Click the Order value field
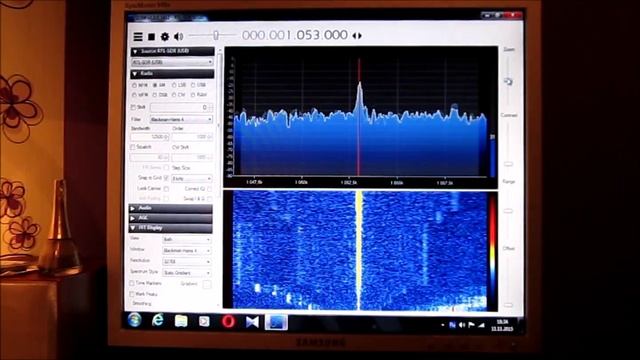640x360 pixels. point(192,137)
